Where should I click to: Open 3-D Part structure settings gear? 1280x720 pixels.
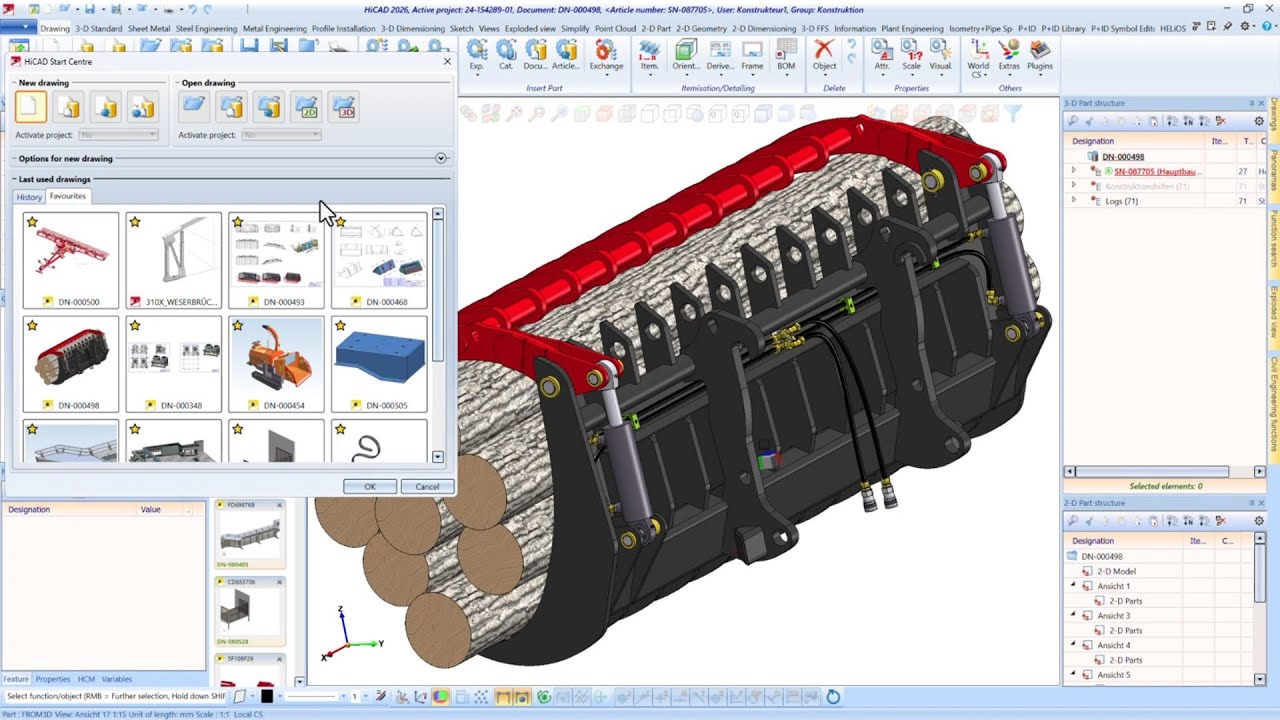(1259, 121)
